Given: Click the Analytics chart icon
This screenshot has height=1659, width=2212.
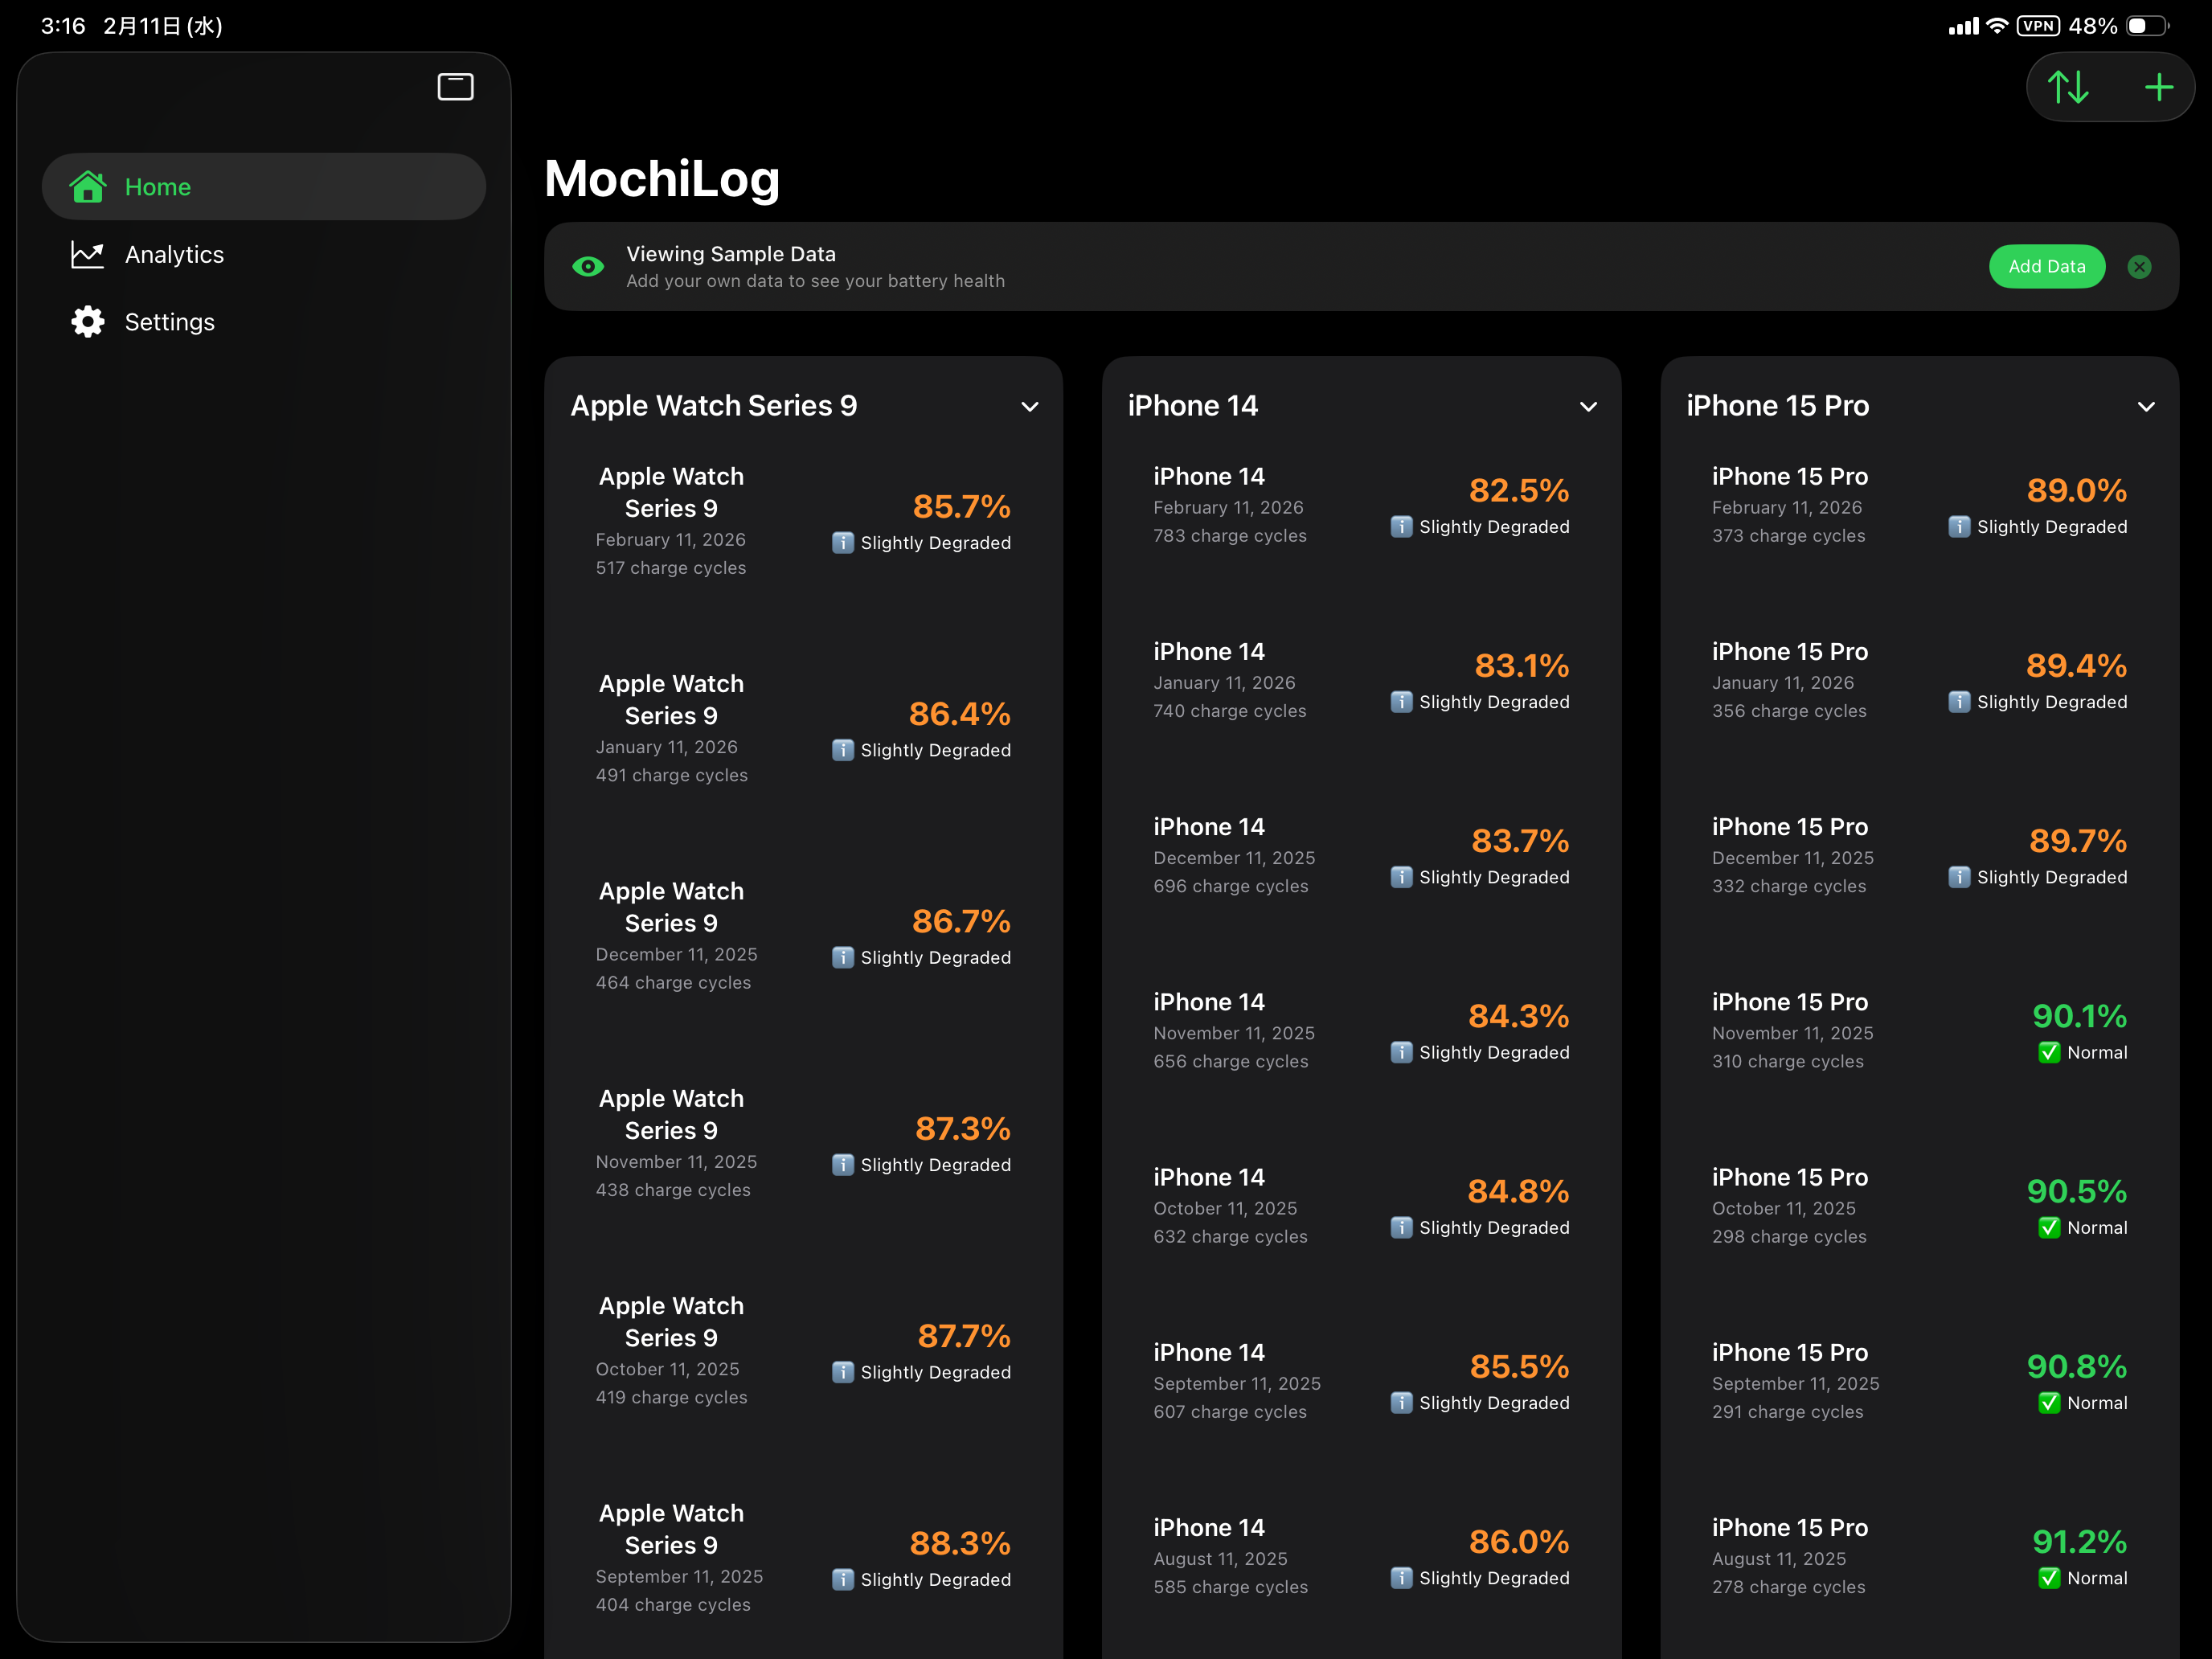Looking at the screenshot, I should [x=88, y=254].
